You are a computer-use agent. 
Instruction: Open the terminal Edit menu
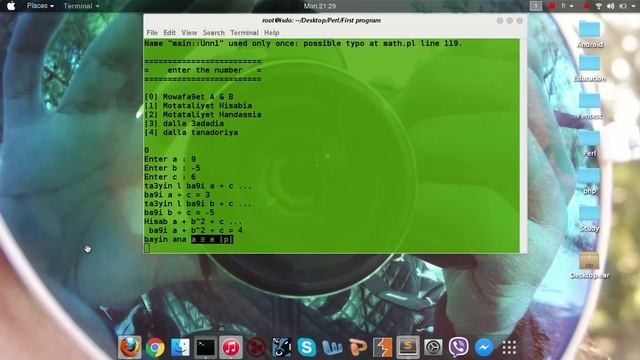click(x=169, y=33)
